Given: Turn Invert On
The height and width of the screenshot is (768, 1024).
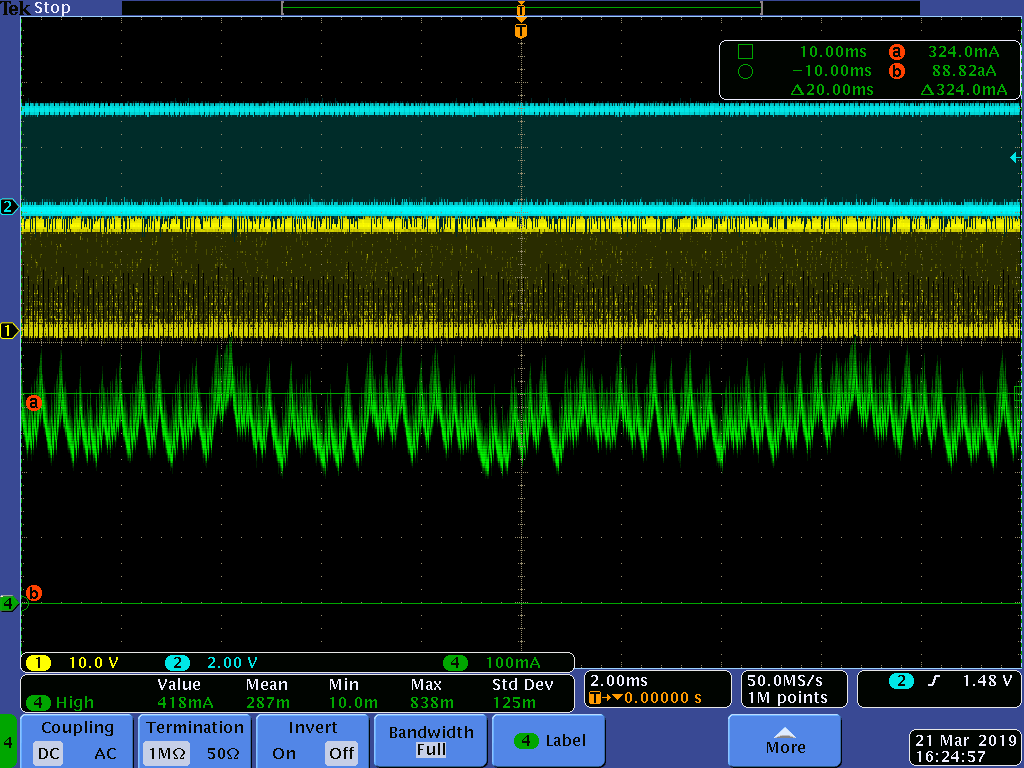Looking at the screenshot, I should 284,753.
